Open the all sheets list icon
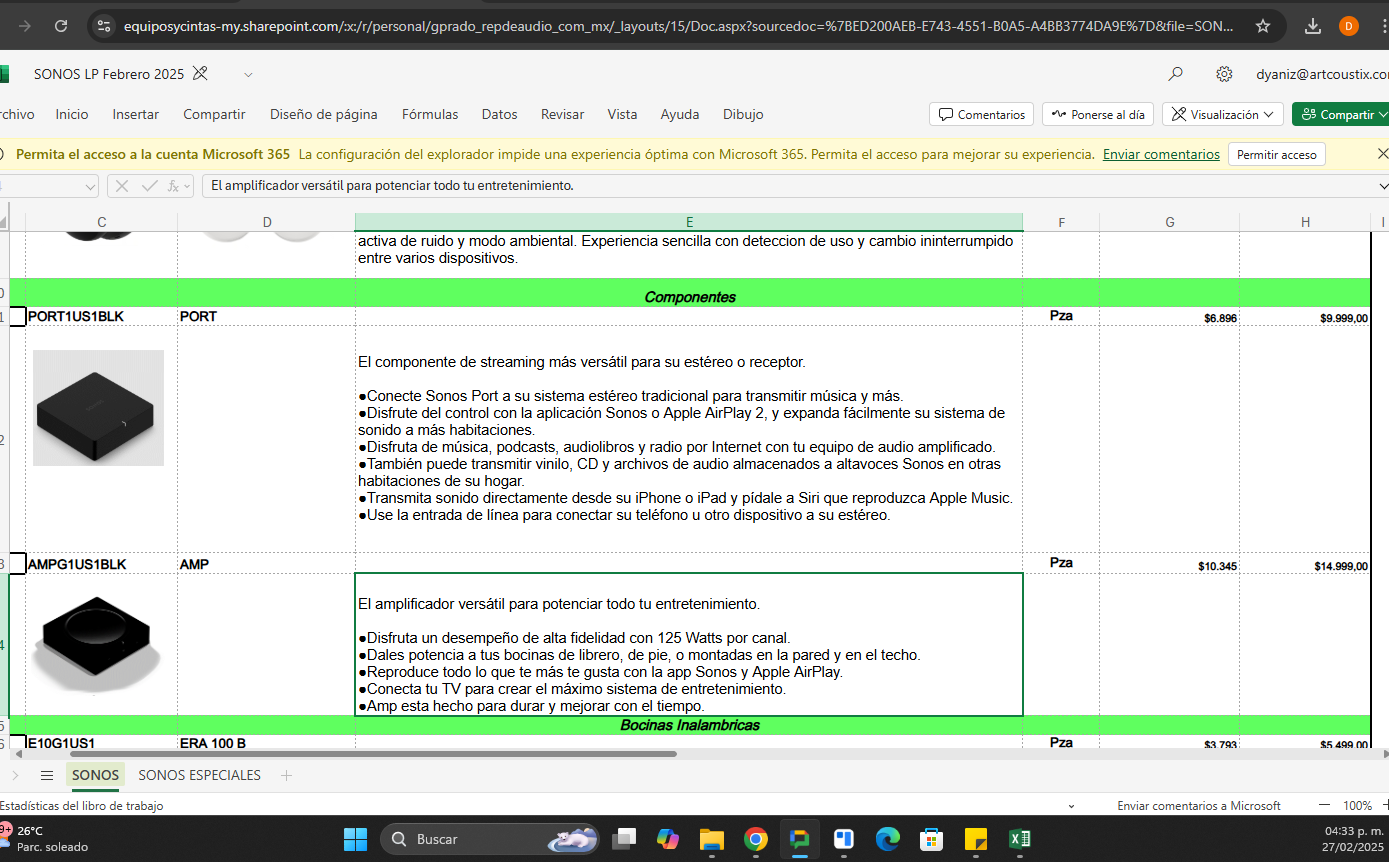Image resolution: width=1389 pixels, height=862 pixels. tap(47, 775)
